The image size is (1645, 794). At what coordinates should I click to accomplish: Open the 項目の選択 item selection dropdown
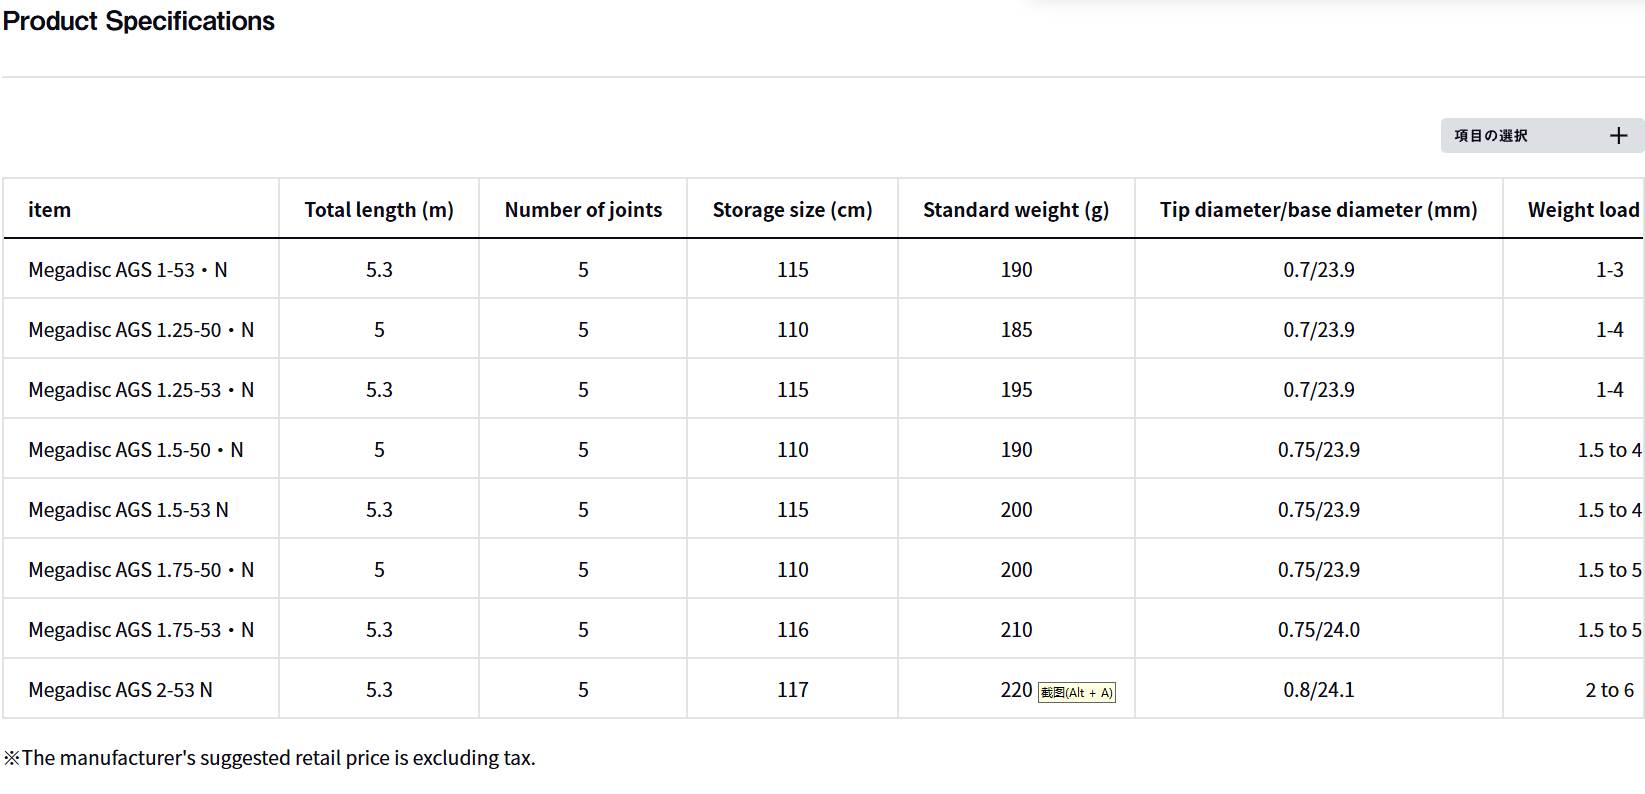pos(1491,136)
